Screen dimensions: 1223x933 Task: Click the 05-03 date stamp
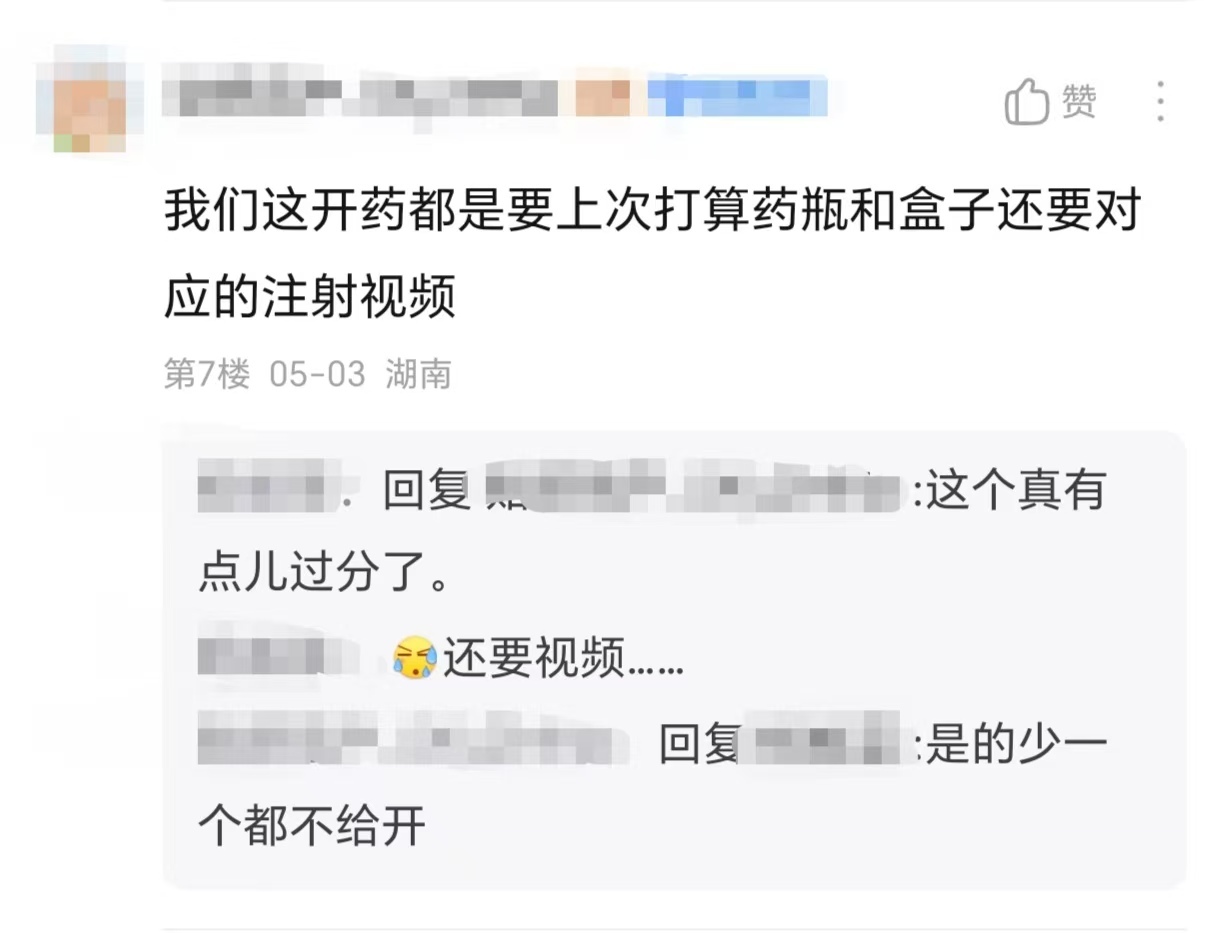[318, 375]
